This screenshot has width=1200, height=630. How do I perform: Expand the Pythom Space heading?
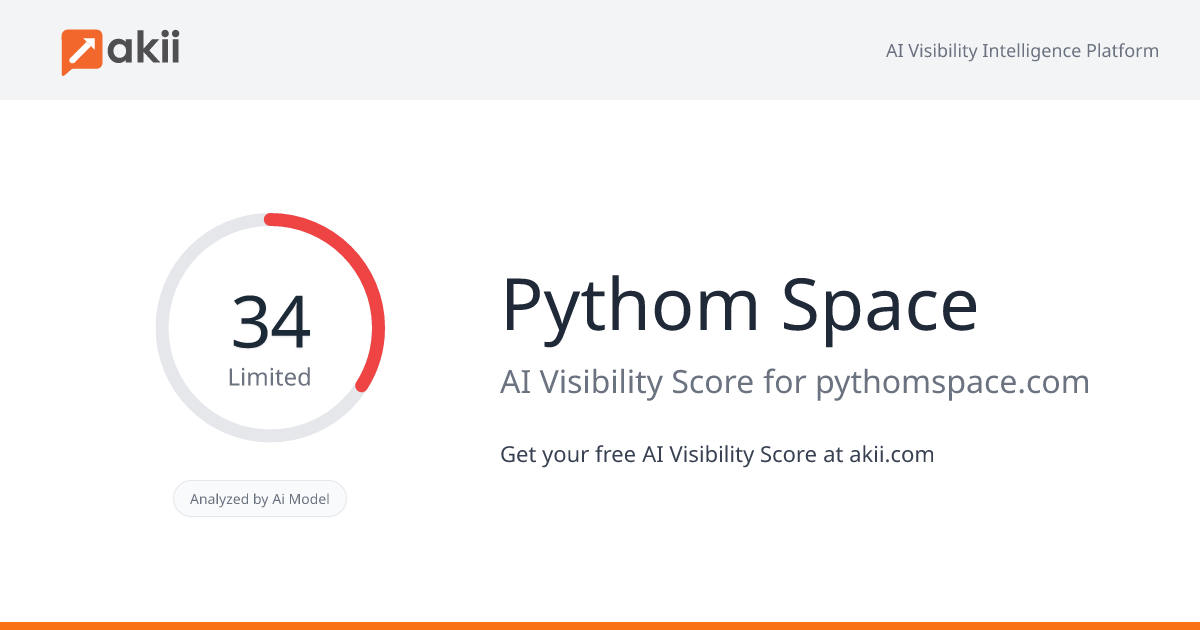739,303
